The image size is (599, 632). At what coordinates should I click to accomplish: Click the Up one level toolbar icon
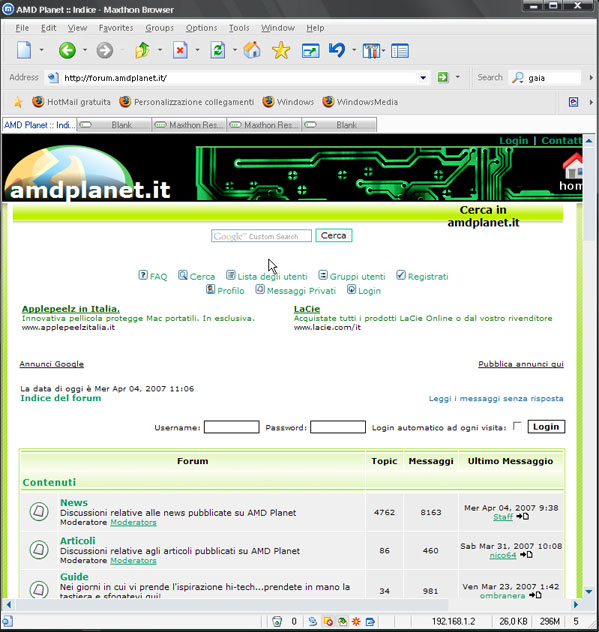pos(142,50)
